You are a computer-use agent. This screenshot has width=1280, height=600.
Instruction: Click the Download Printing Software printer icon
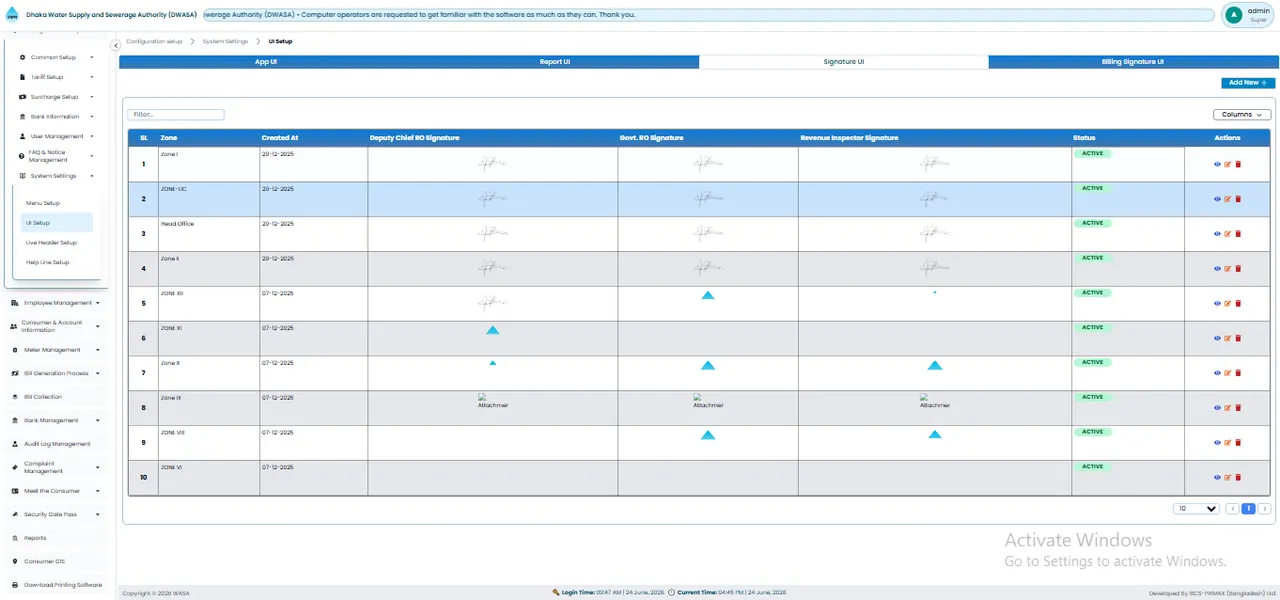coord(14,585)
